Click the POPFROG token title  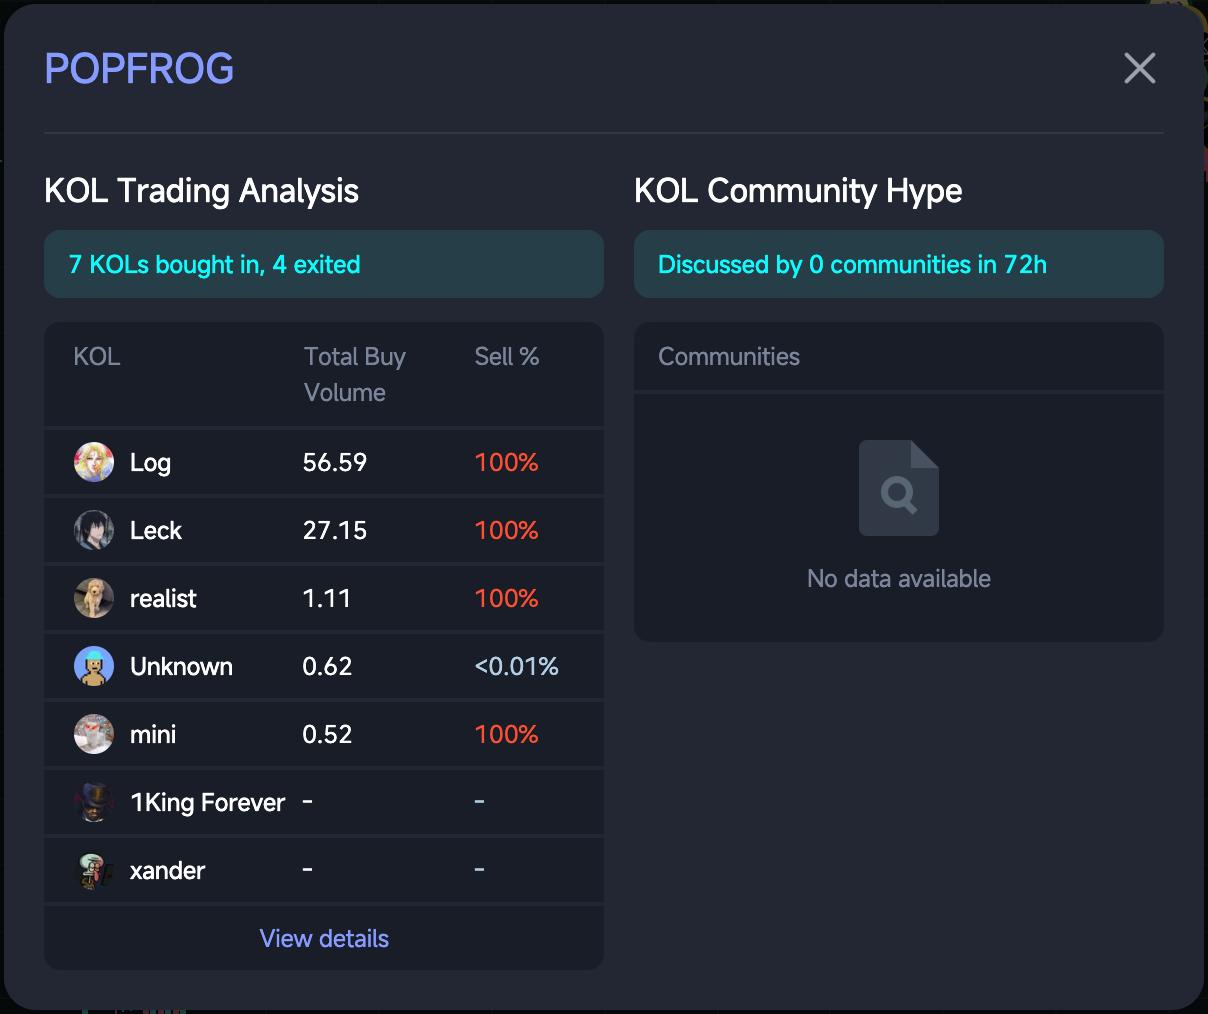coord(139,68)
